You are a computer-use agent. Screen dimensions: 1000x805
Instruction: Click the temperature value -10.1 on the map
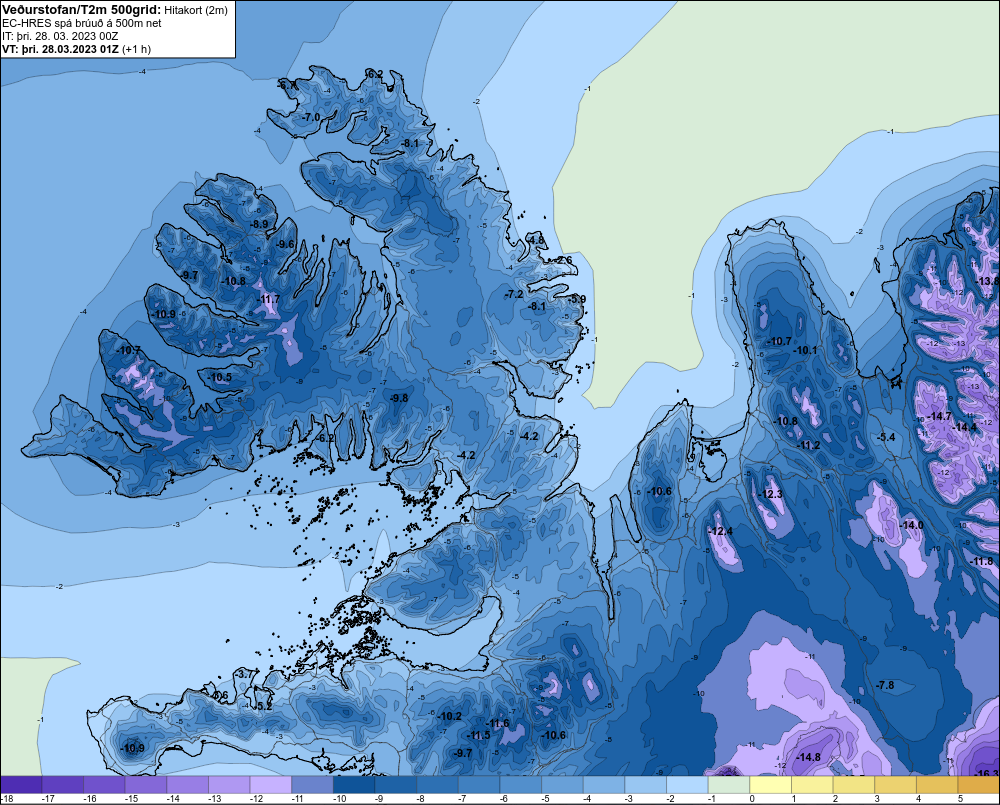pyautogui.click(x=805, y=350)
